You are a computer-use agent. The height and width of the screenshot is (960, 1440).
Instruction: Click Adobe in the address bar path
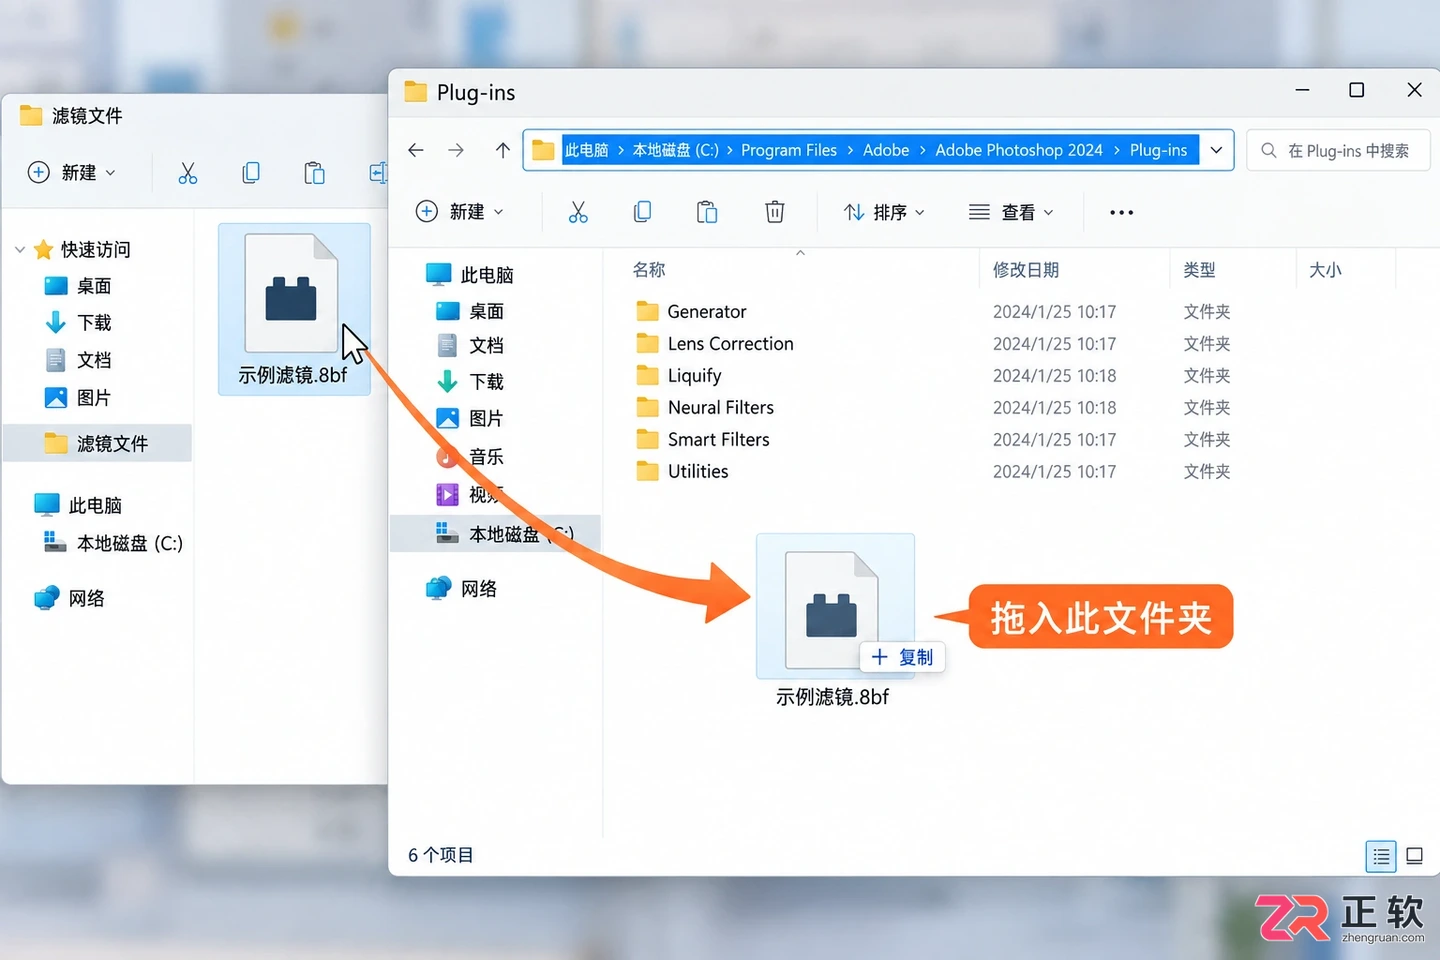pyautogui.click(x=886, y=150)
